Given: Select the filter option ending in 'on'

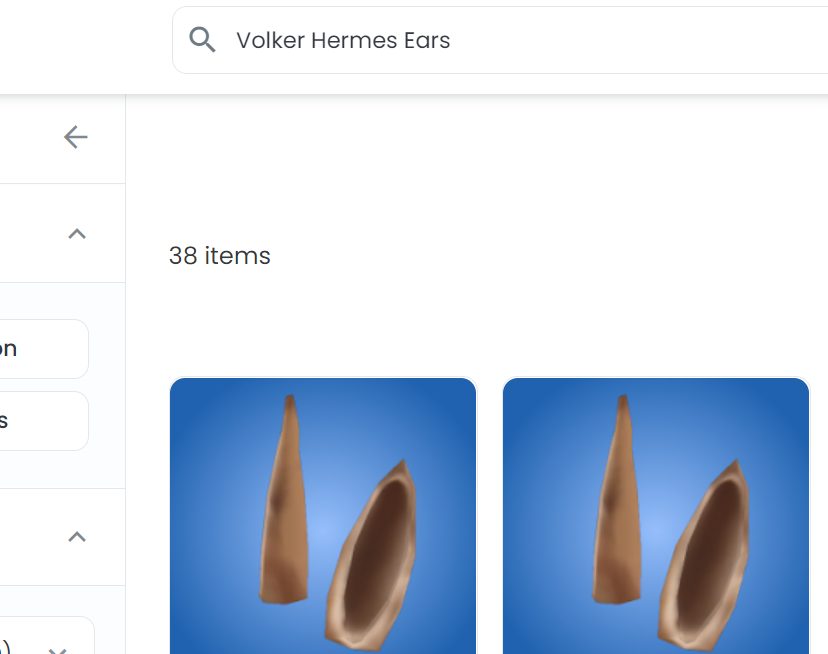Looking at the screenshot, I should coord(44,349).
